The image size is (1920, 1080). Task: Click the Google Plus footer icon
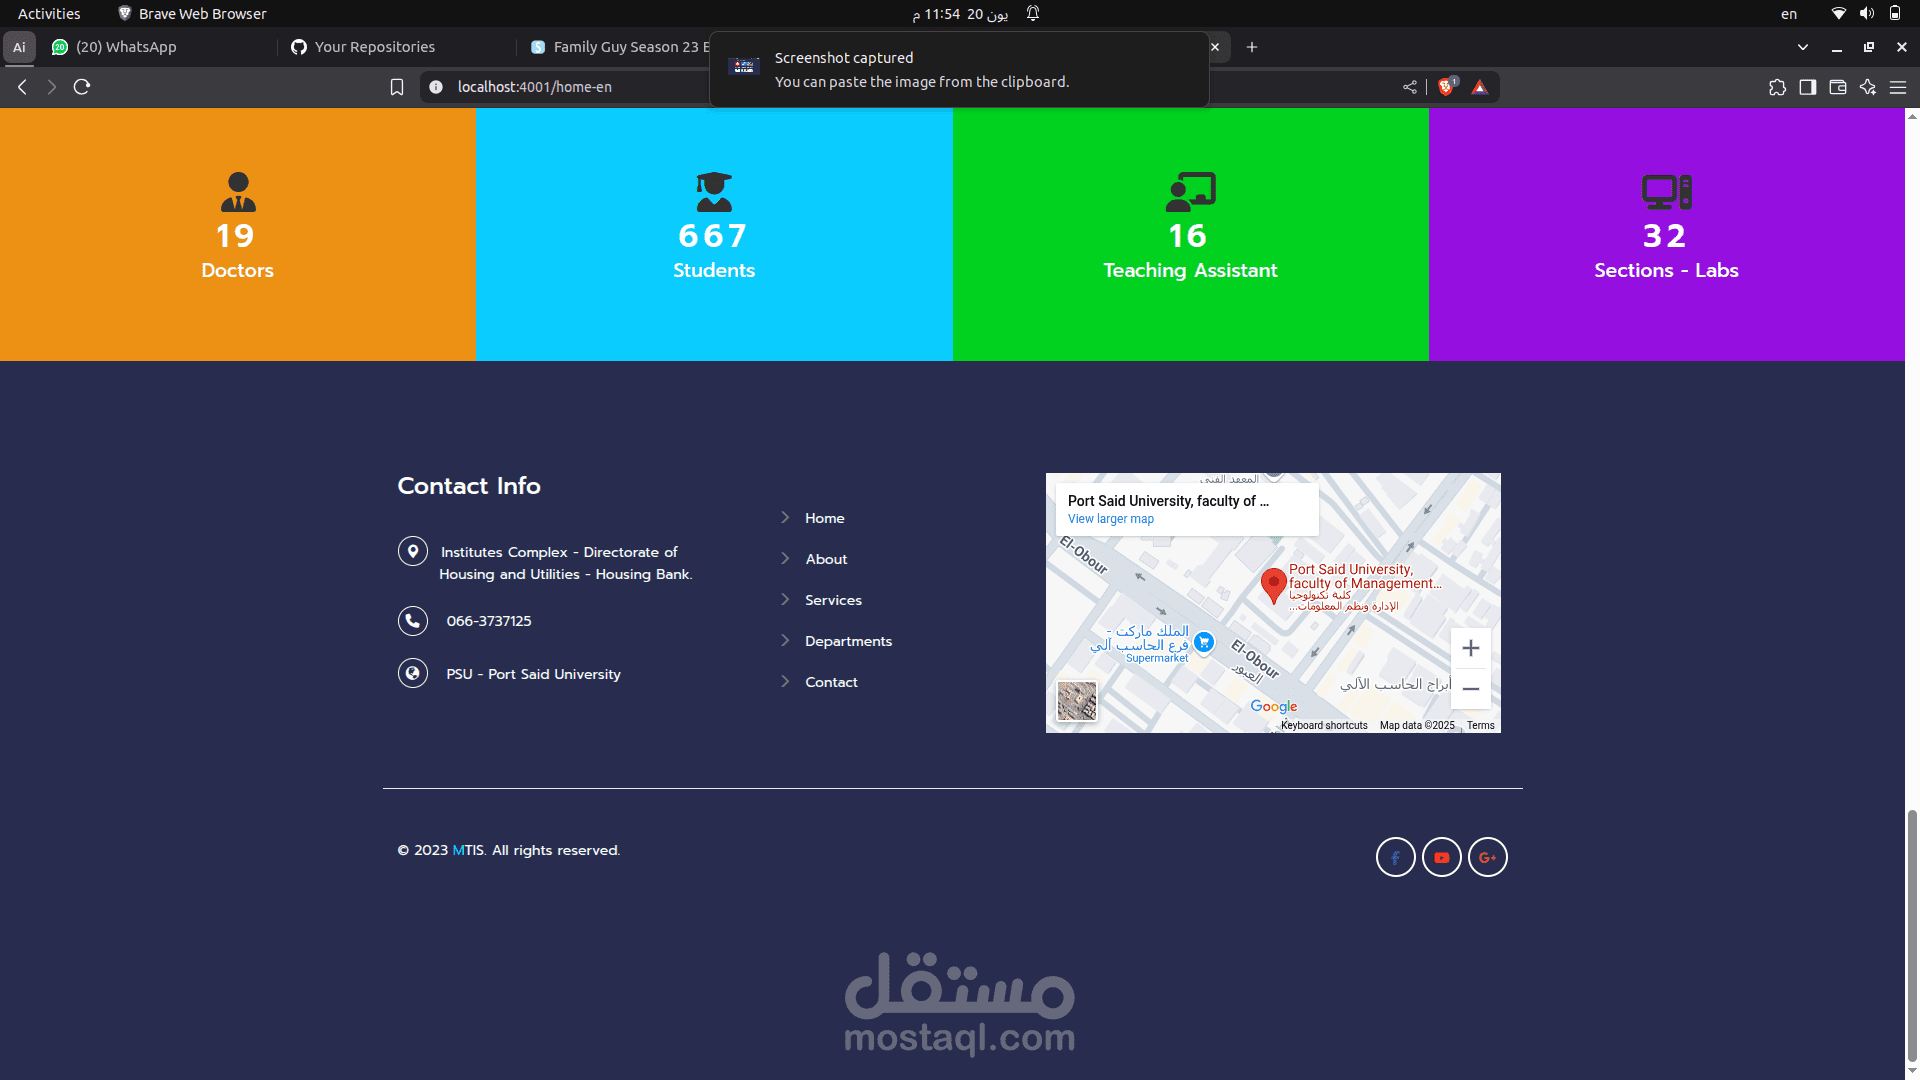click(1487, 857)
